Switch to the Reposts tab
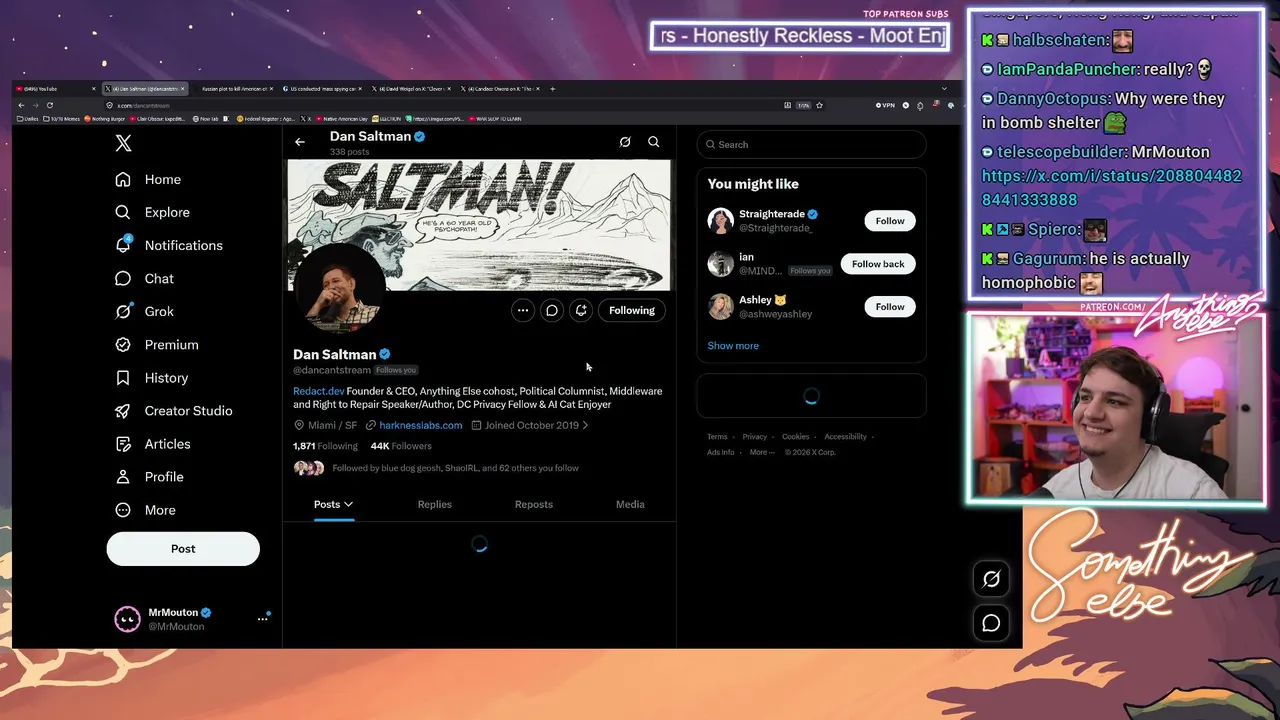The image size is (1280, 720). 534,504
